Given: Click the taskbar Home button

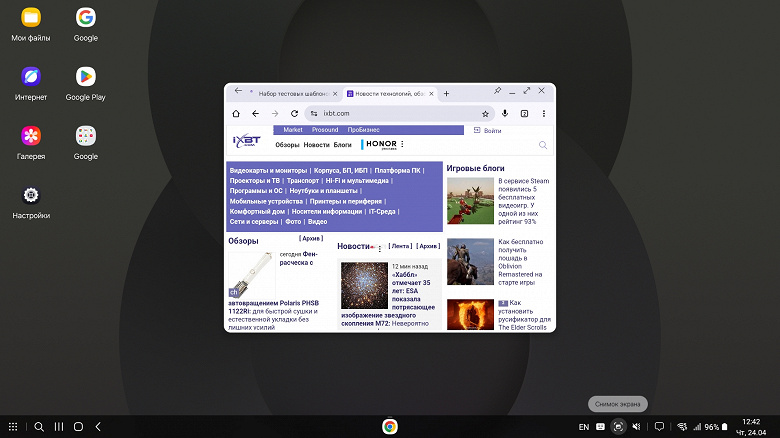Looking at the screenshot, I should point(78,427).
